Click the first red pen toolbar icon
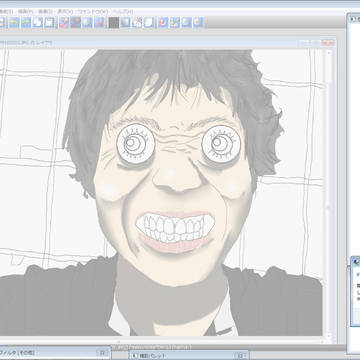Image resolution: width=360 pixels, height=360 pixels. click(x=64, y=22)
